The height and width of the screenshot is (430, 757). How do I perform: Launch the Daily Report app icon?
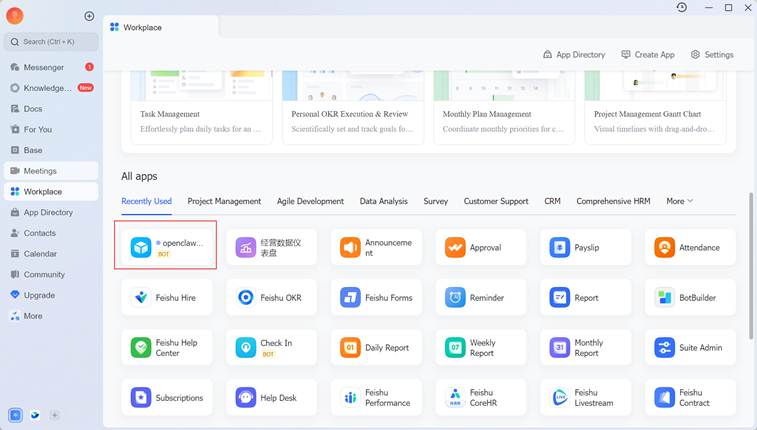coord(350,347)
